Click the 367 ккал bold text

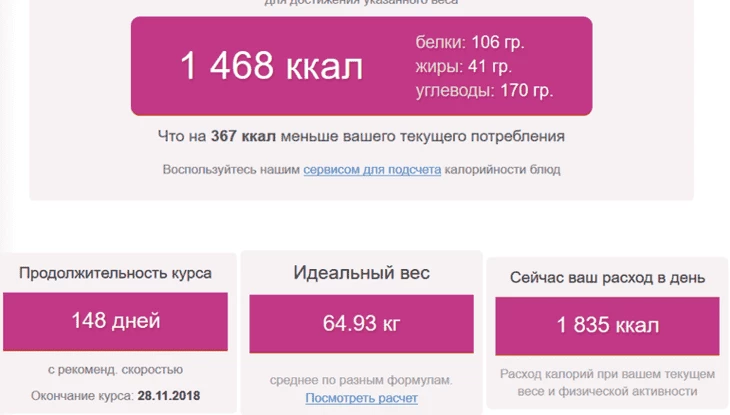243,136
